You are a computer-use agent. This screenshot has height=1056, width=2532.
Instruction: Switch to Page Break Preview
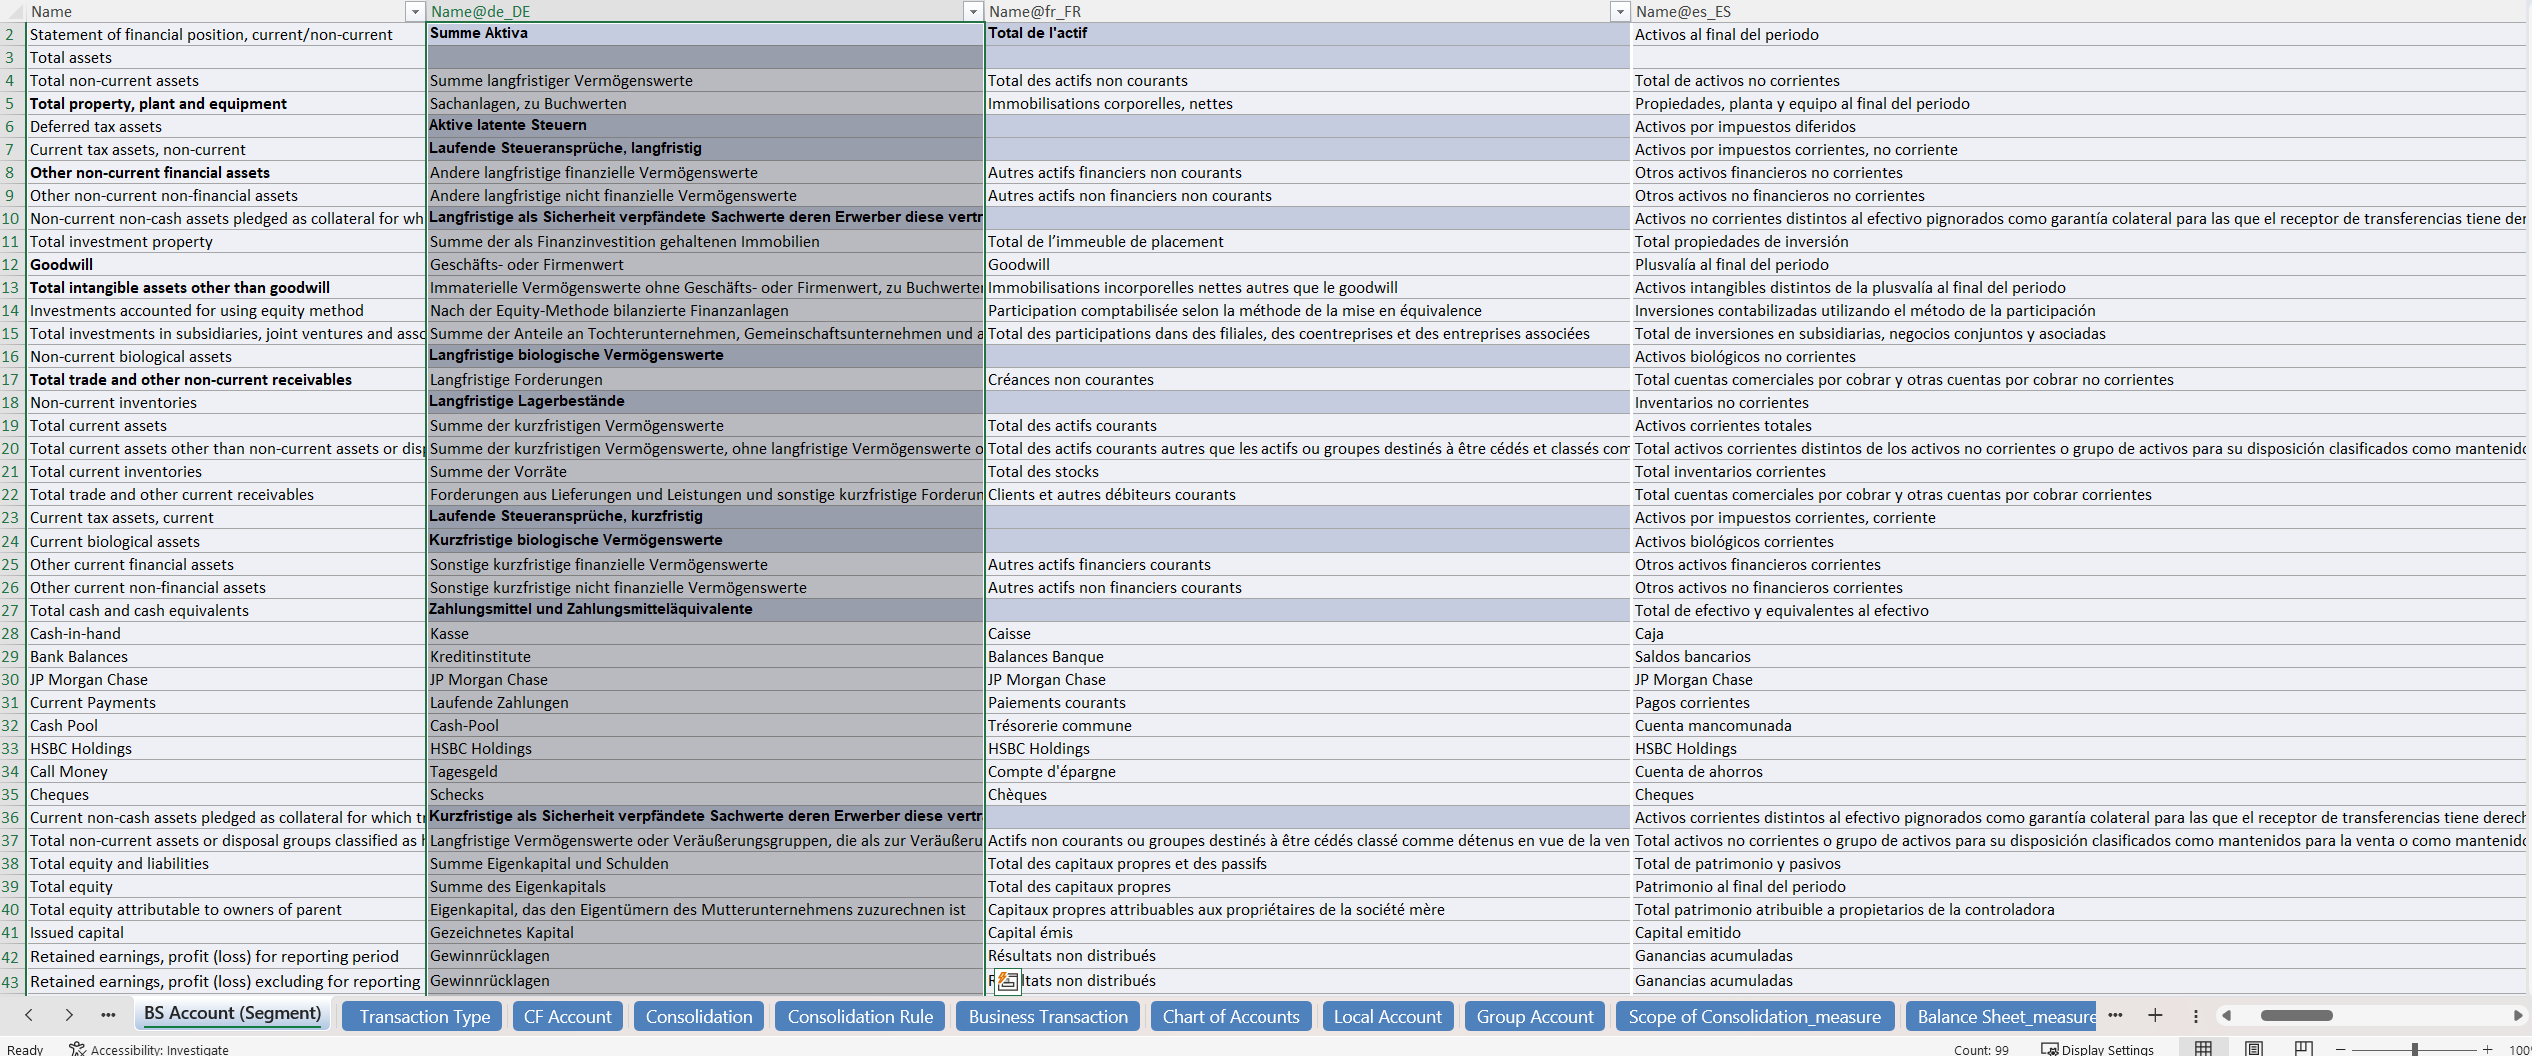(2304, 1048)
